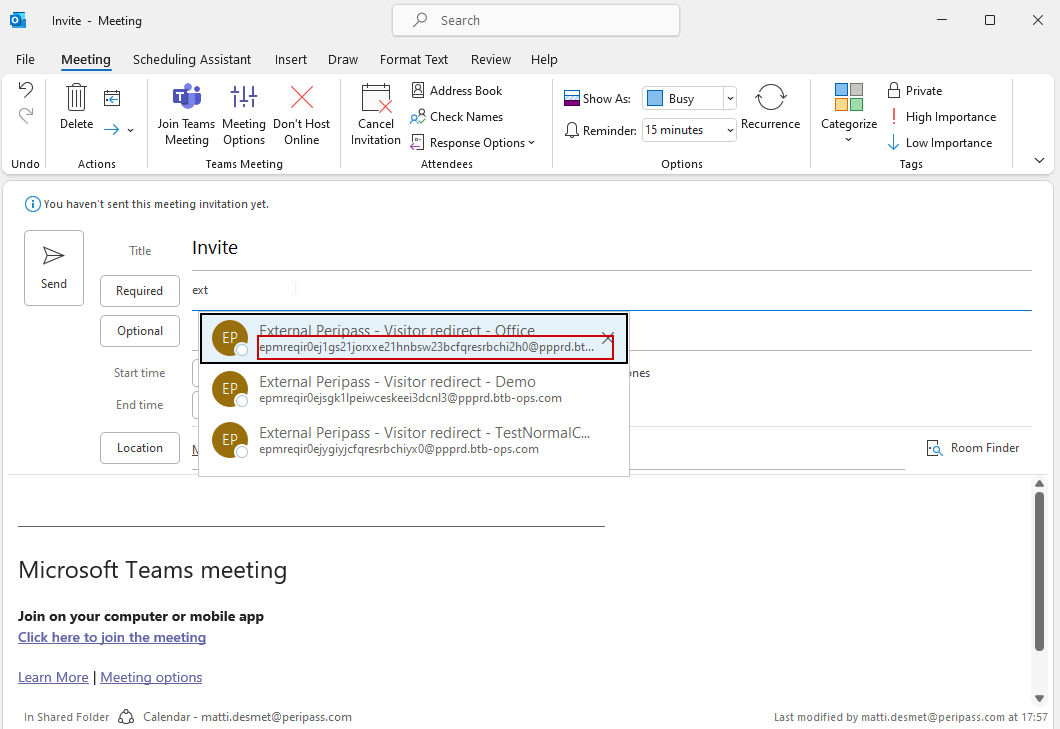Screen dimensions: 1060x729
Task: Click the Search box in title bar
Action: coord(536,20)
